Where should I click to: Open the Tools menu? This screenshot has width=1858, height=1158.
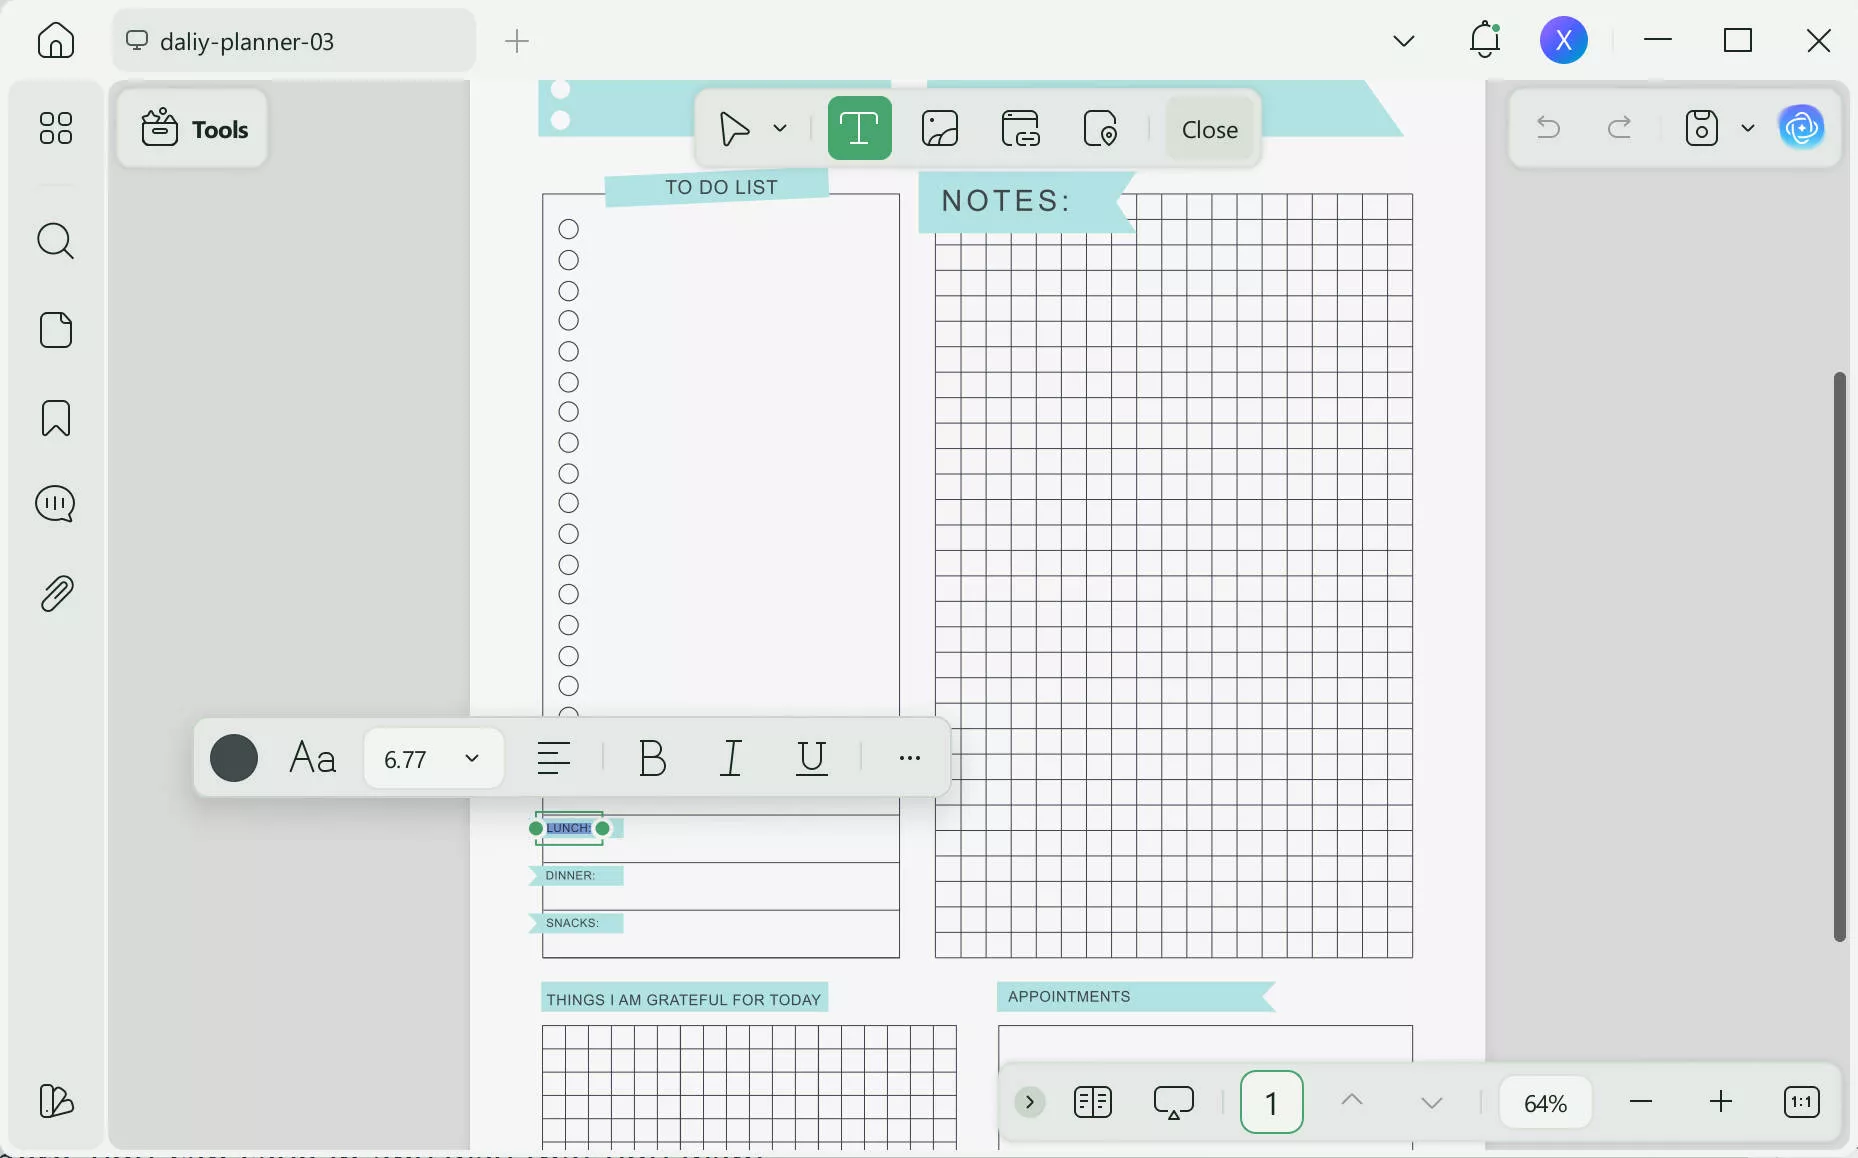(x=193, y=129)
